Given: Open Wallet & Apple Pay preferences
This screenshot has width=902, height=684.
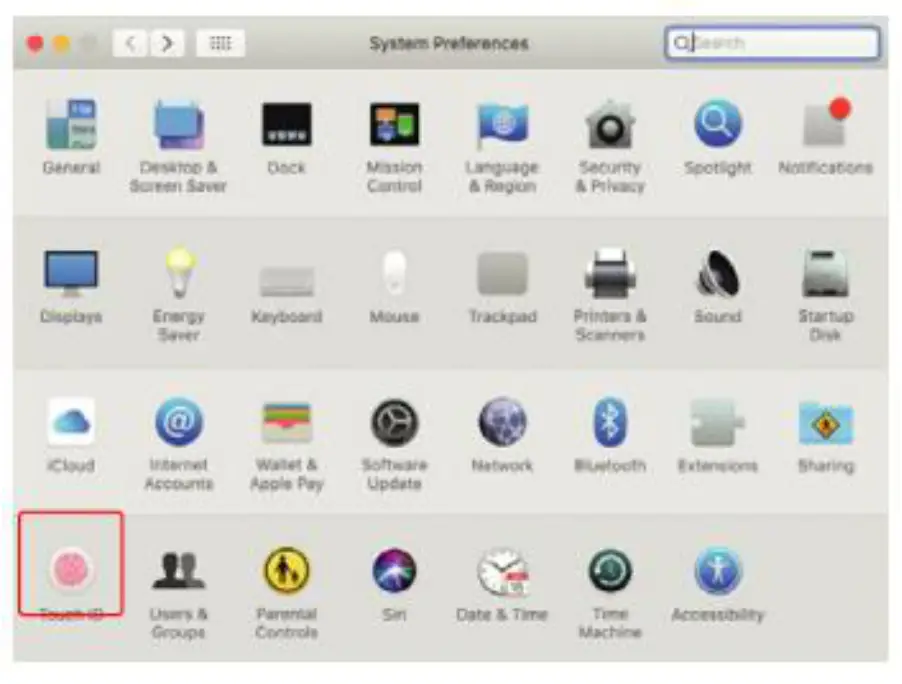Looking at the screenshot, I should pos(286,423).
